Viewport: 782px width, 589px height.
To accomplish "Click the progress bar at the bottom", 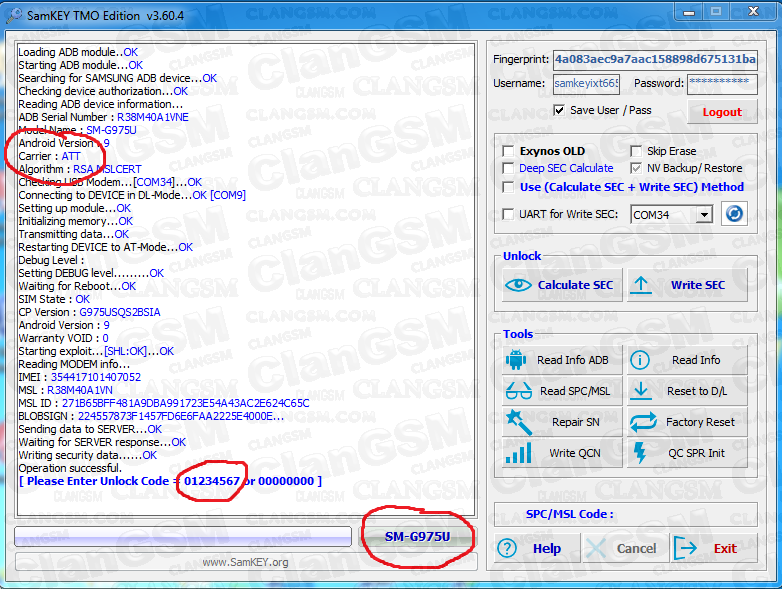I will pos(183,537).
